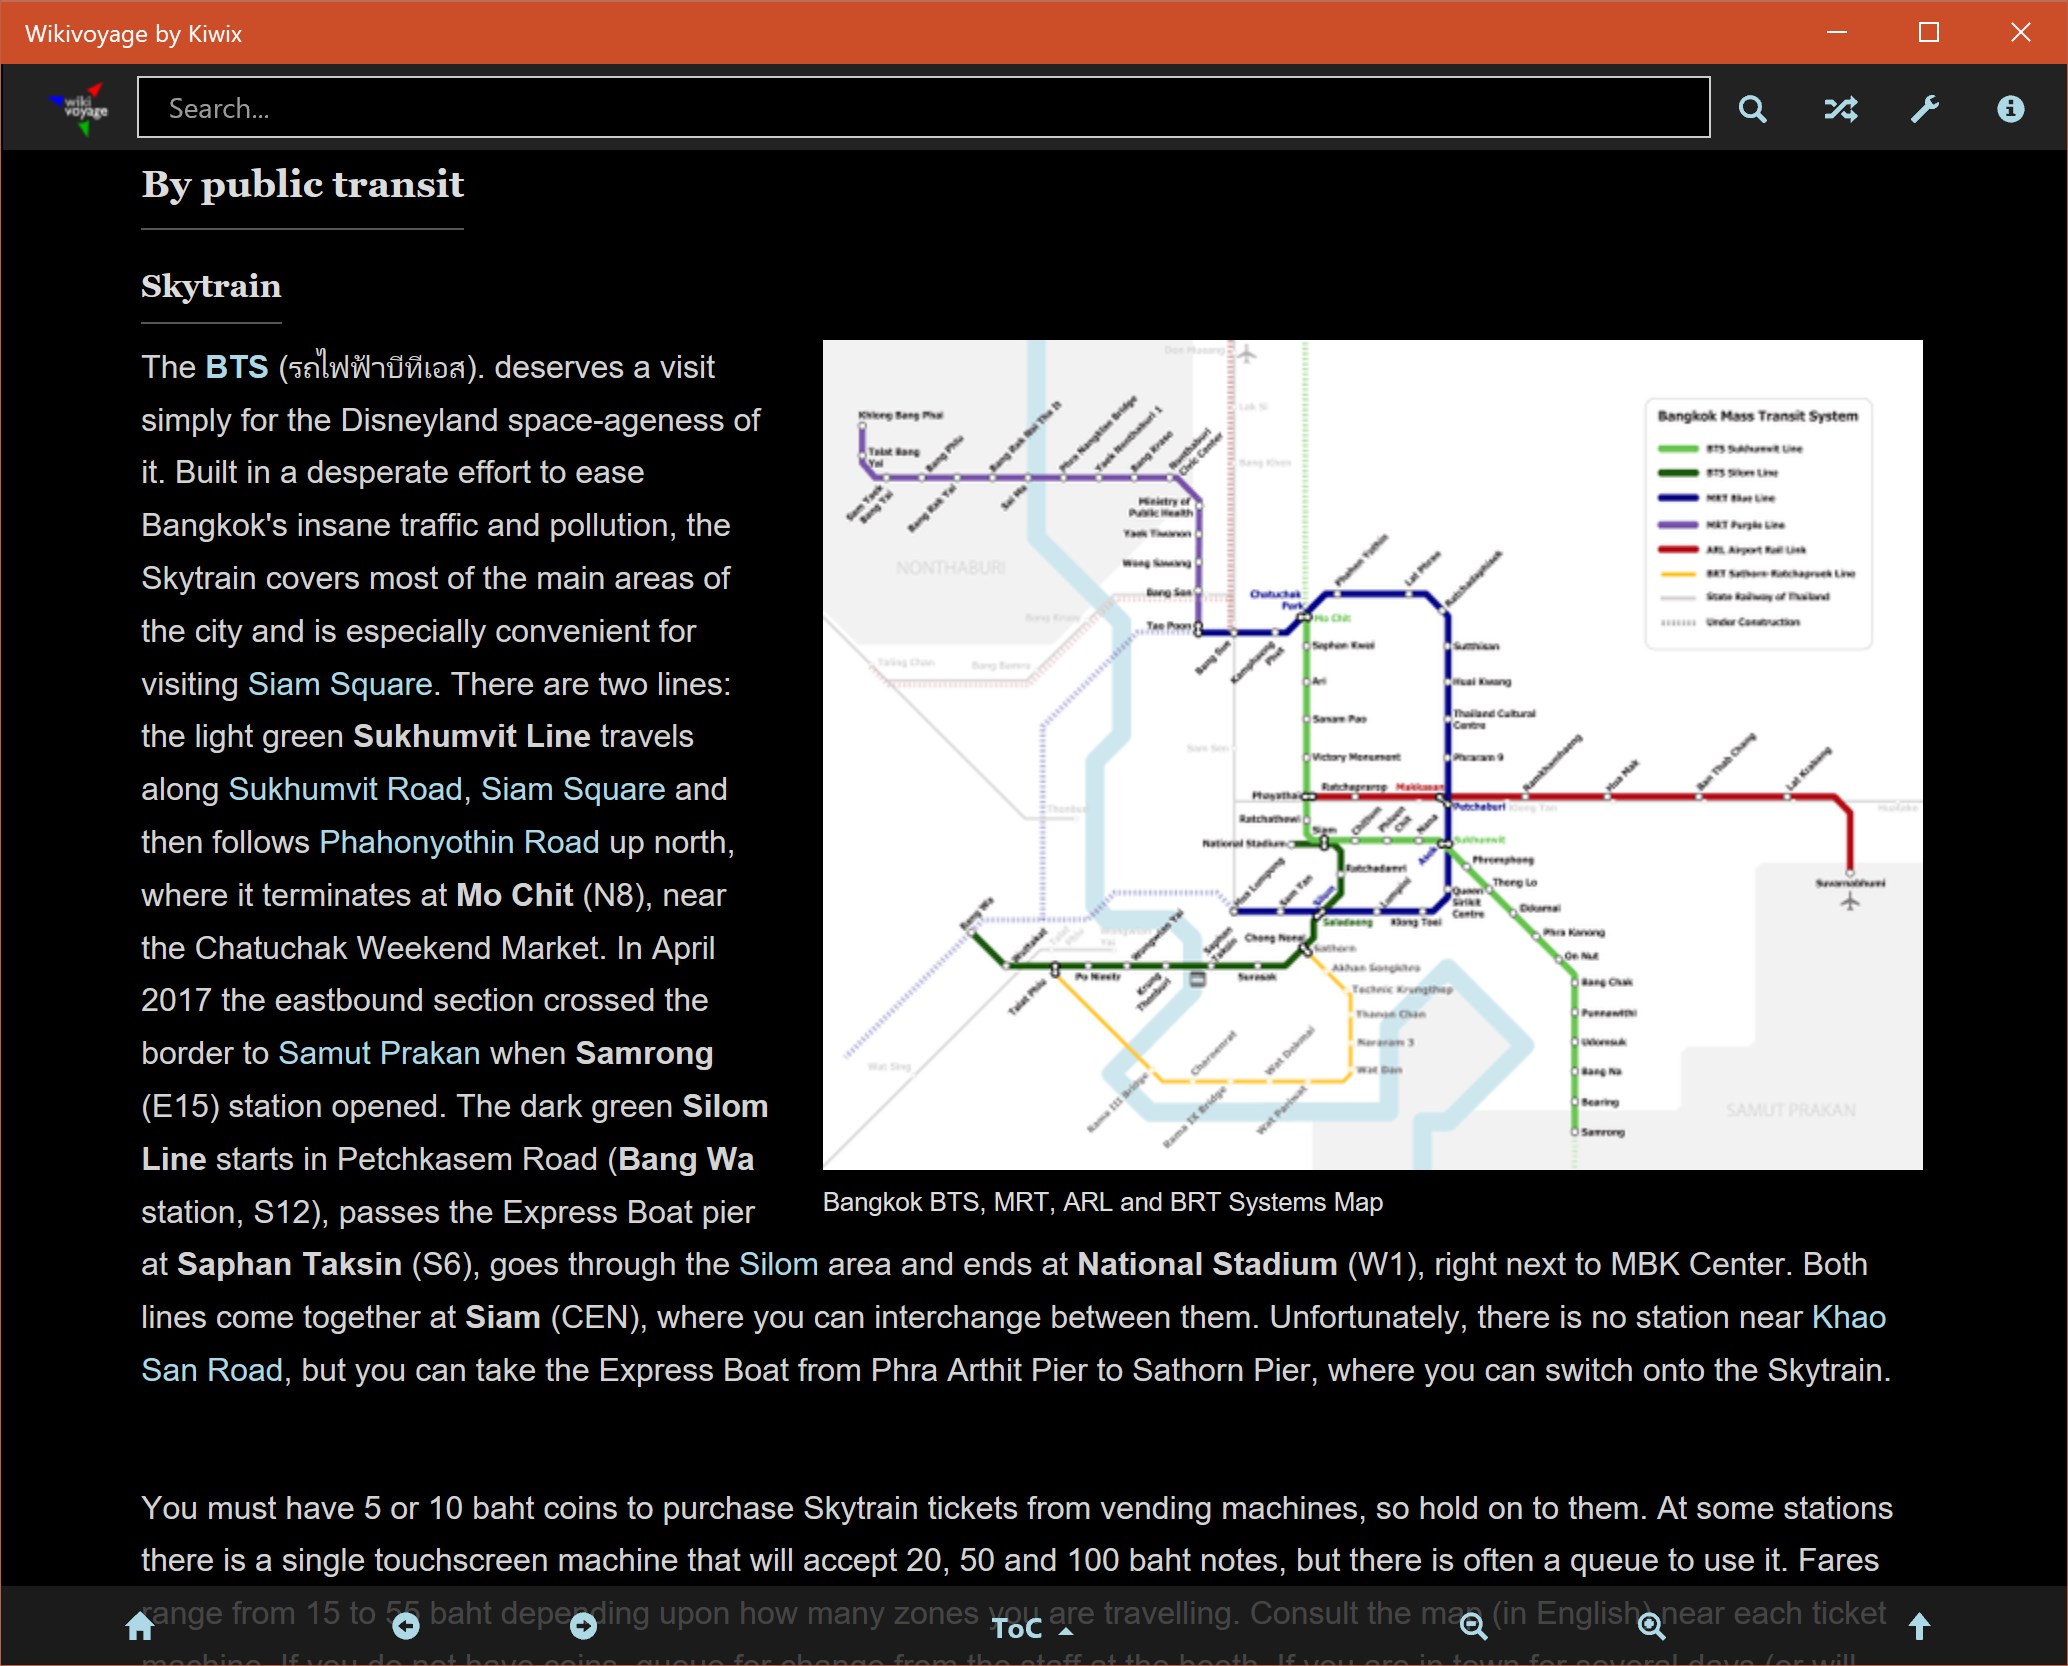This screenshot has height=1666, width=2068.
Task: Click in the Search input field
Action: pyautogui.click(x=922, y=108)
